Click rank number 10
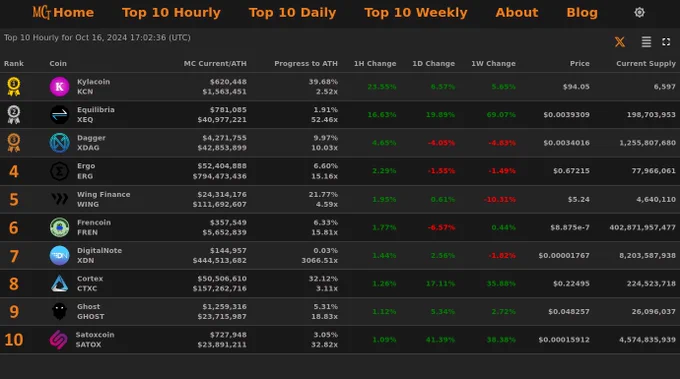680x379 pixels. (x=14, y=340)
